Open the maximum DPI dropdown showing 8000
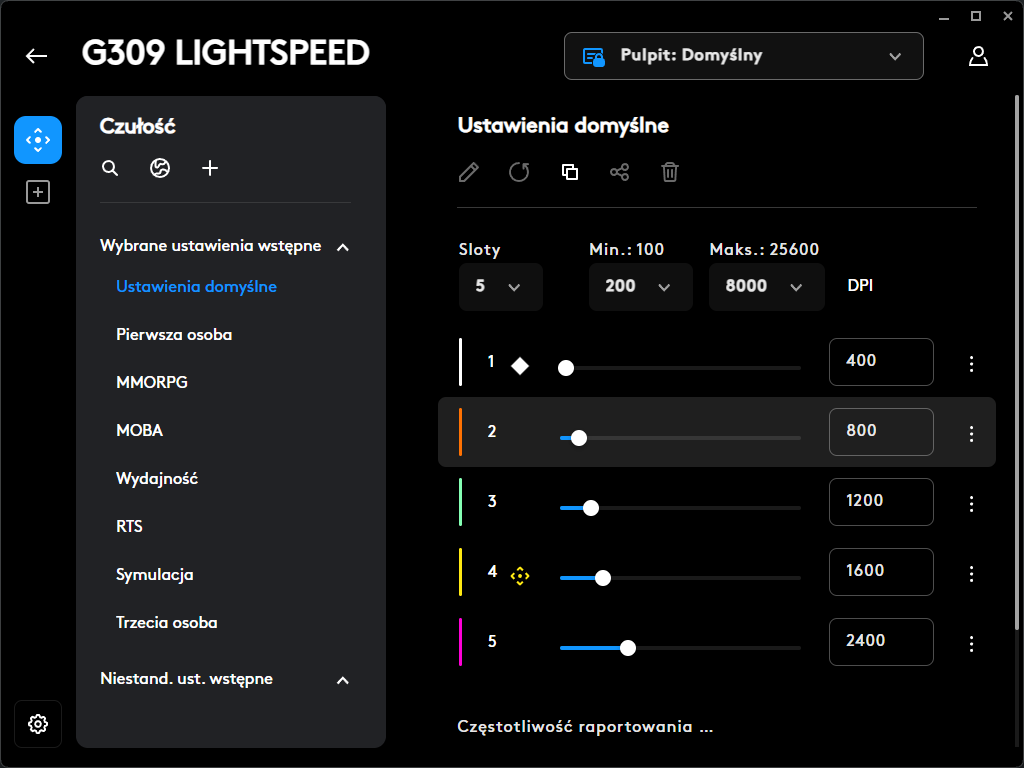This screenshot has width=1024, height=768. (767, 287)
